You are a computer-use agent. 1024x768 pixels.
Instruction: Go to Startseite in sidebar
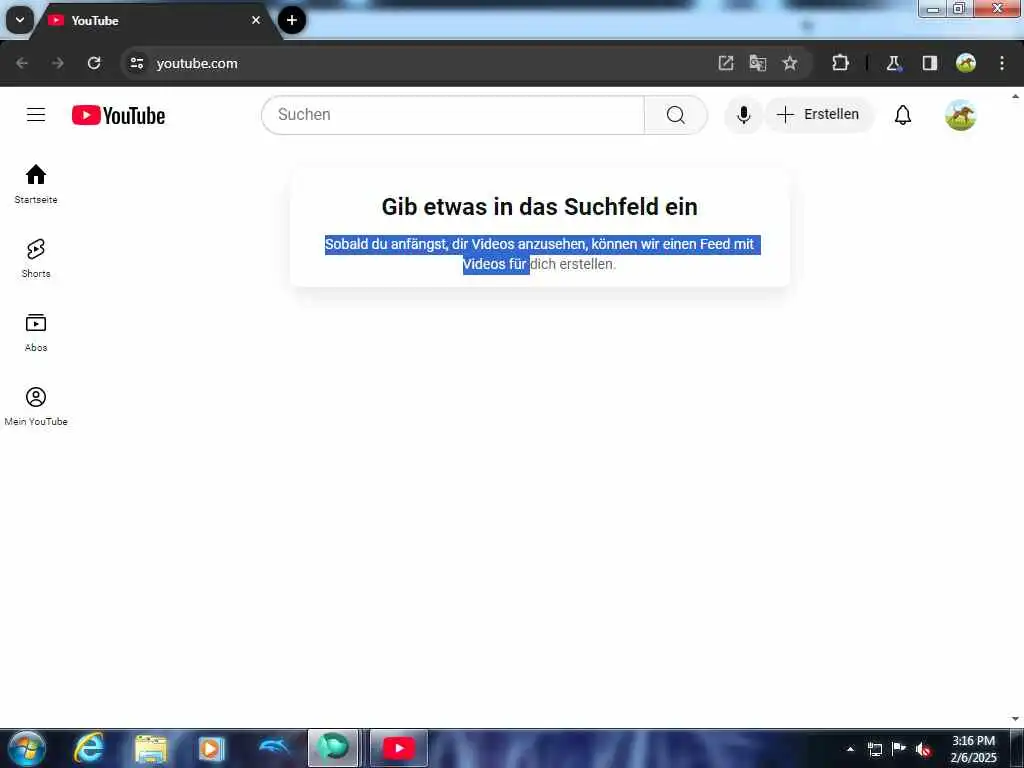36,184
